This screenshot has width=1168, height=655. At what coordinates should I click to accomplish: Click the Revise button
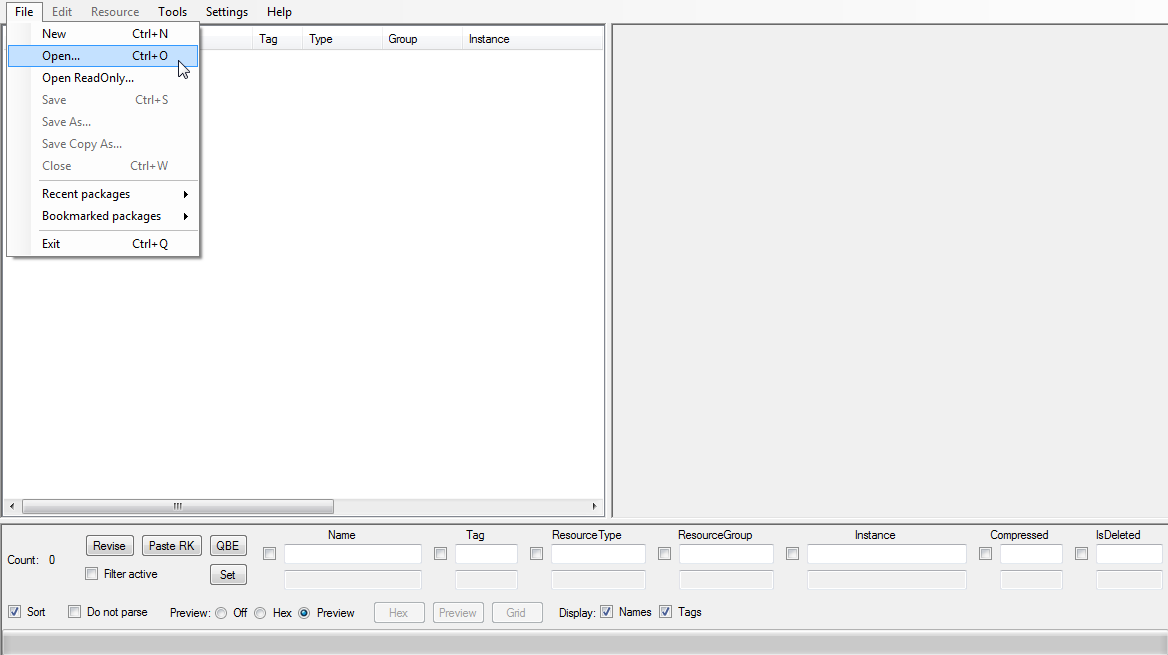coord(110,546)
